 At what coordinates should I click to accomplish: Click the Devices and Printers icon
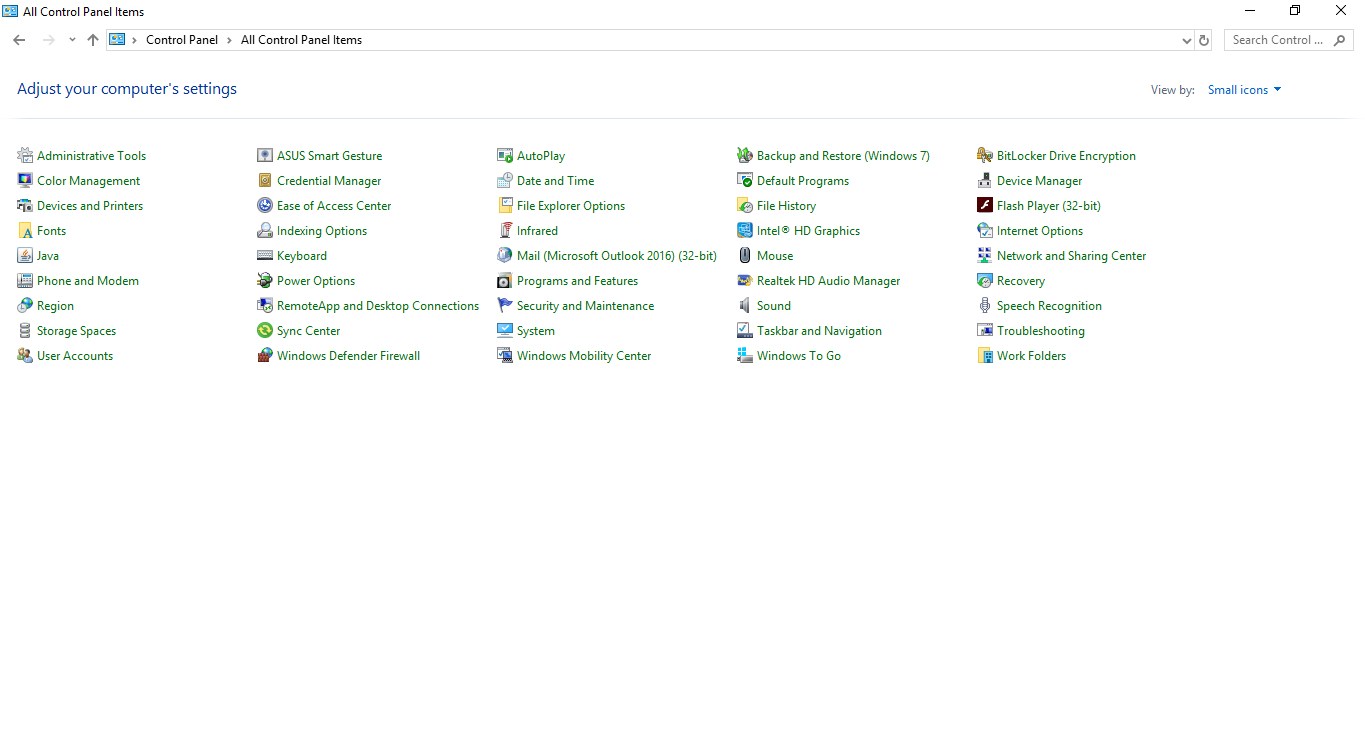click(25, 205)
